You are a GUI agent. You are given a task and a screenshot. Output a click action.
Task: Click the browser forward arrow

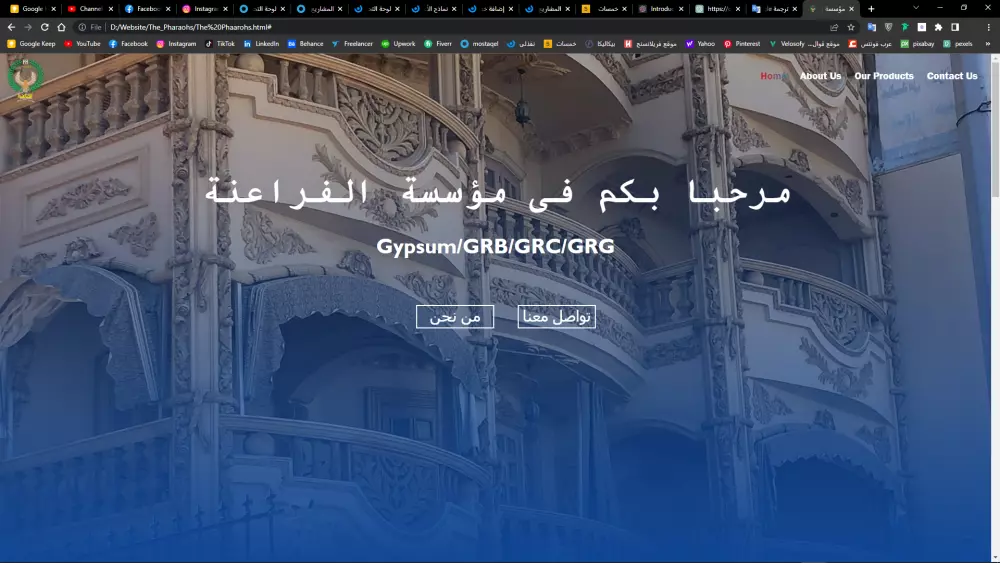coord(27,27)
